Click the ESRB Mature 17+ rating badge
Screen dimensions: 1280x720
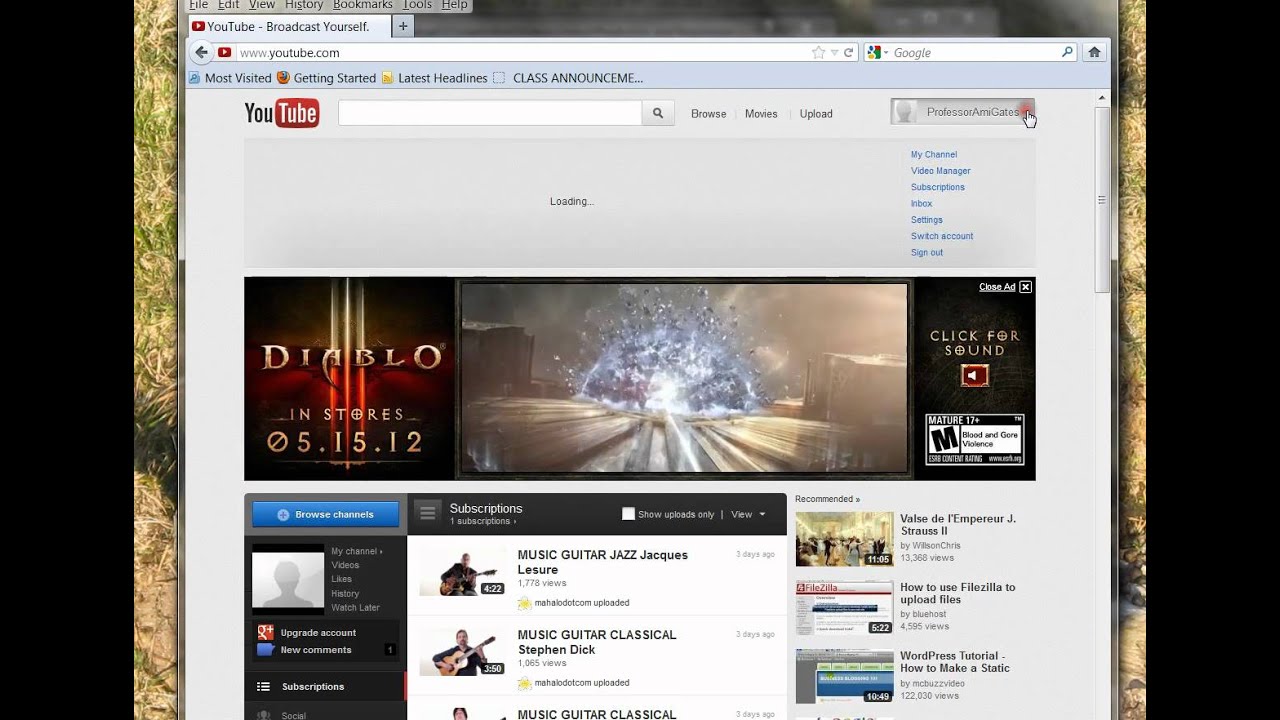click(x=975, y=440)
